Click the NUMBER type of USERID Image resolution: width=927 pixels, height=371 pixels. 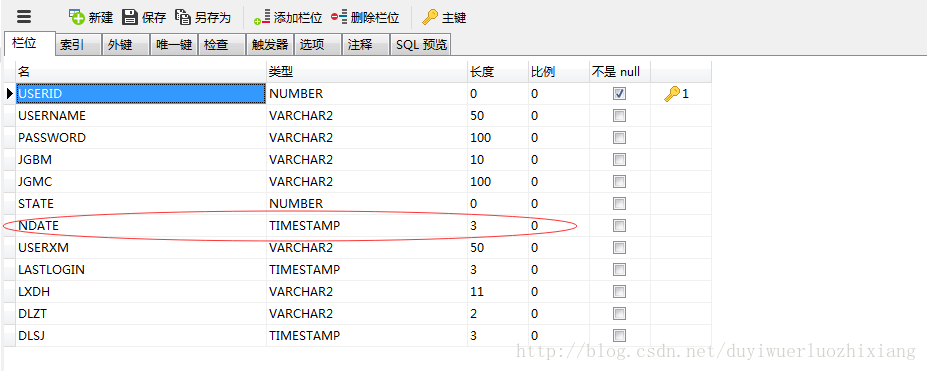[367, 93]
